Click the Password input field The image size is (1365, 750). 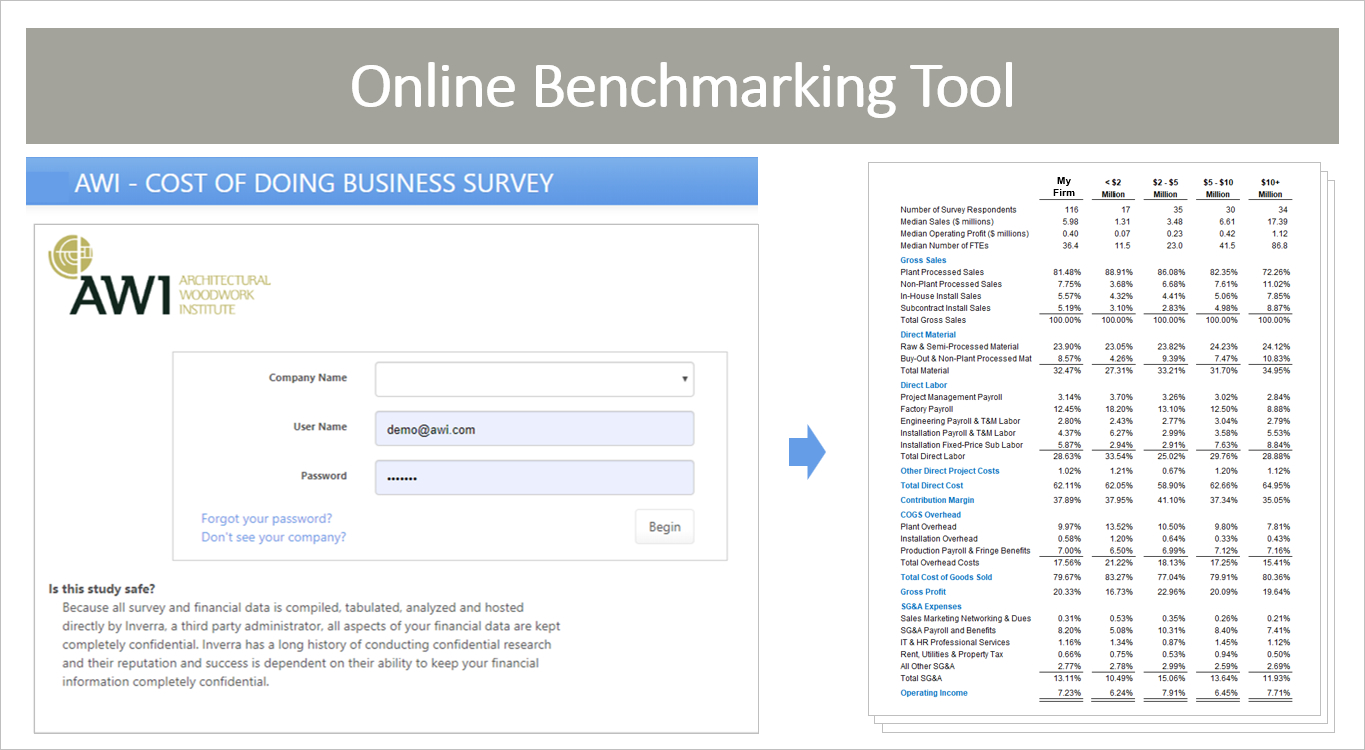[534, 477]
